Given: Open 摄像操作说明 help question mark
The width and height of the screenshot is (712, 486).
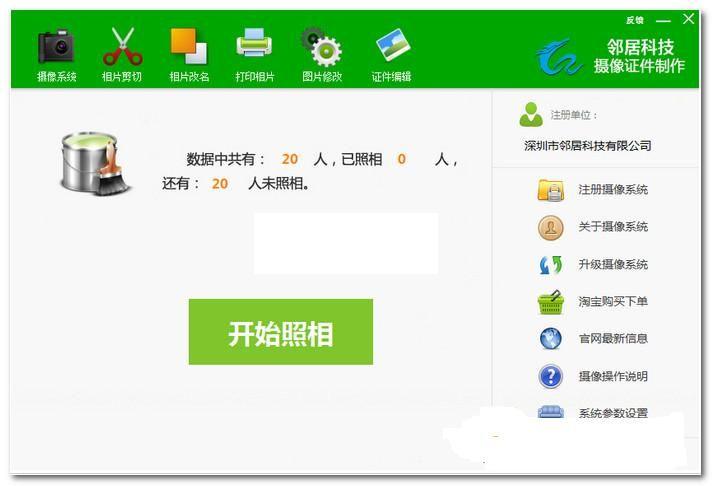Looking at the screenshot, I should pyautogui.click(x=551, y=377).
